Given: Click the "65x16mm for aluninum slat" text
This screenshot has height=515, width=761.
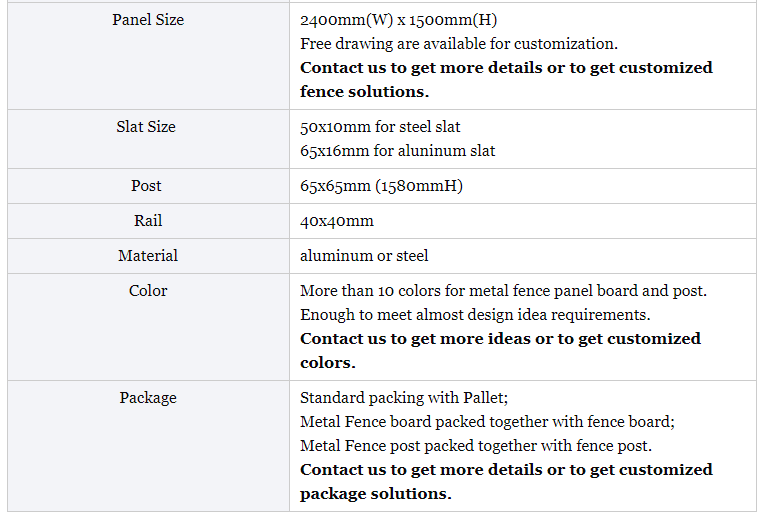Looking at the screenshot, I should point(397,151).
